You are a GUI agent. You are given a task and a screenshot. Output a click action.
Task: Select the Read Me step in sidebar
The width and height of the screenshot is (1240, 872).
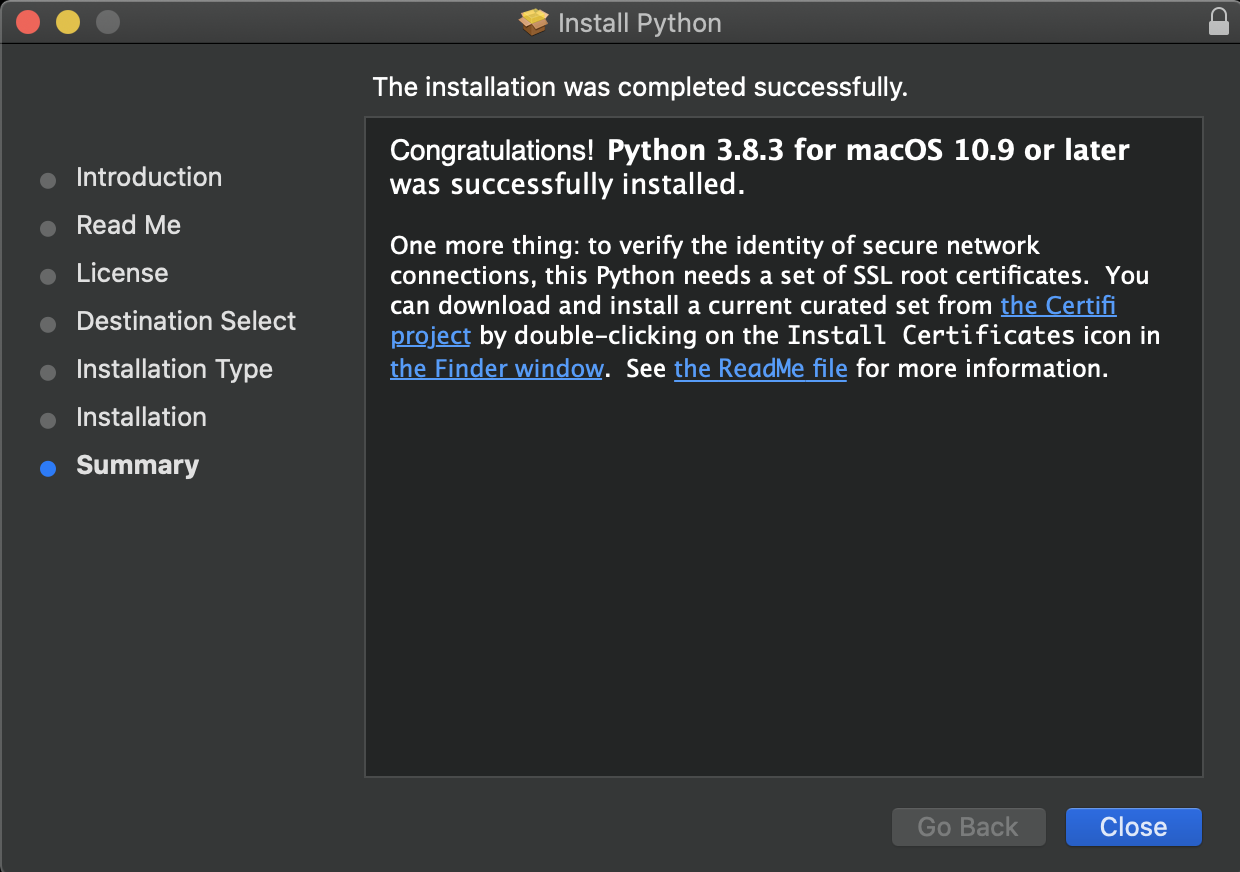click(x=128, y=225)
